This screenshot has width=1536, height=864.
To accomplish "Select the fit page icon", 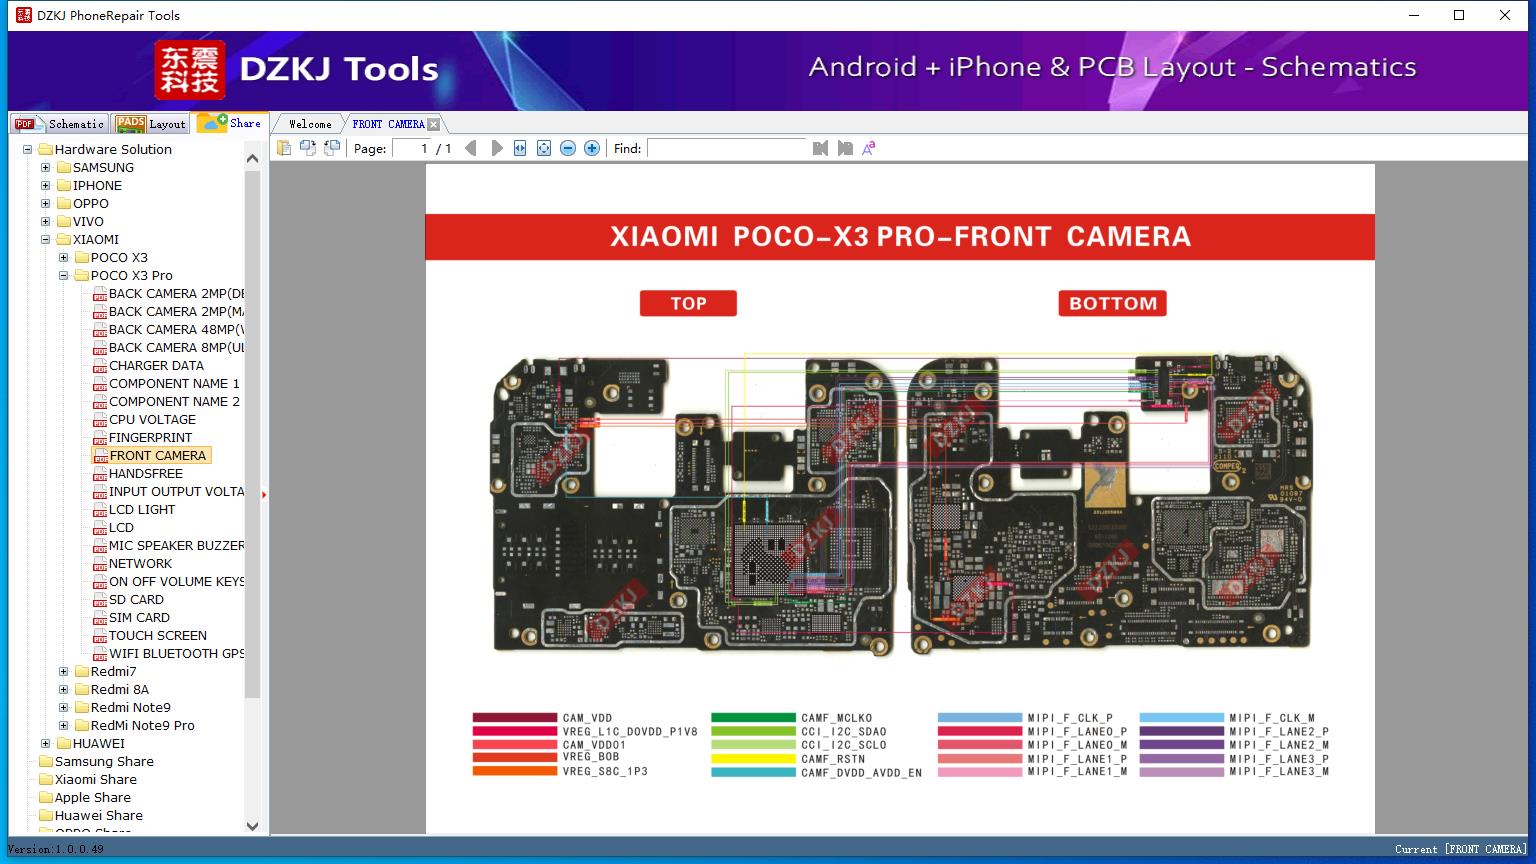I will pos(544,148).
